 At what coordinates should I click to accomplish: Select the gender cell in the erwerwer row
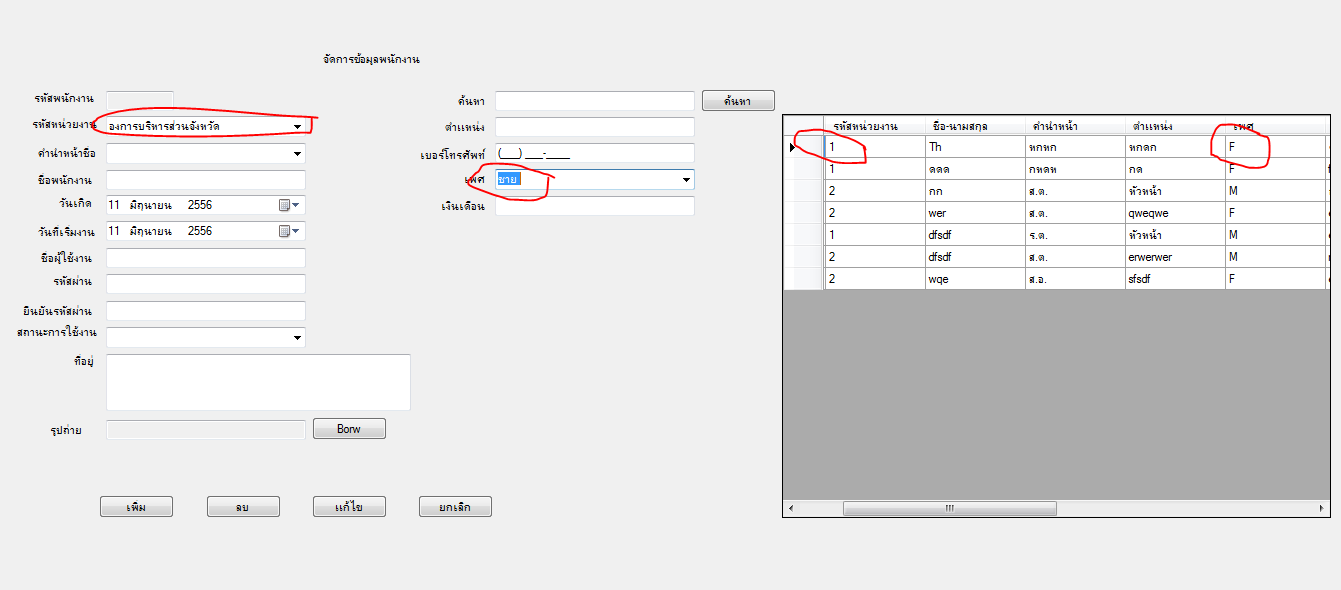coord(1276,257)
